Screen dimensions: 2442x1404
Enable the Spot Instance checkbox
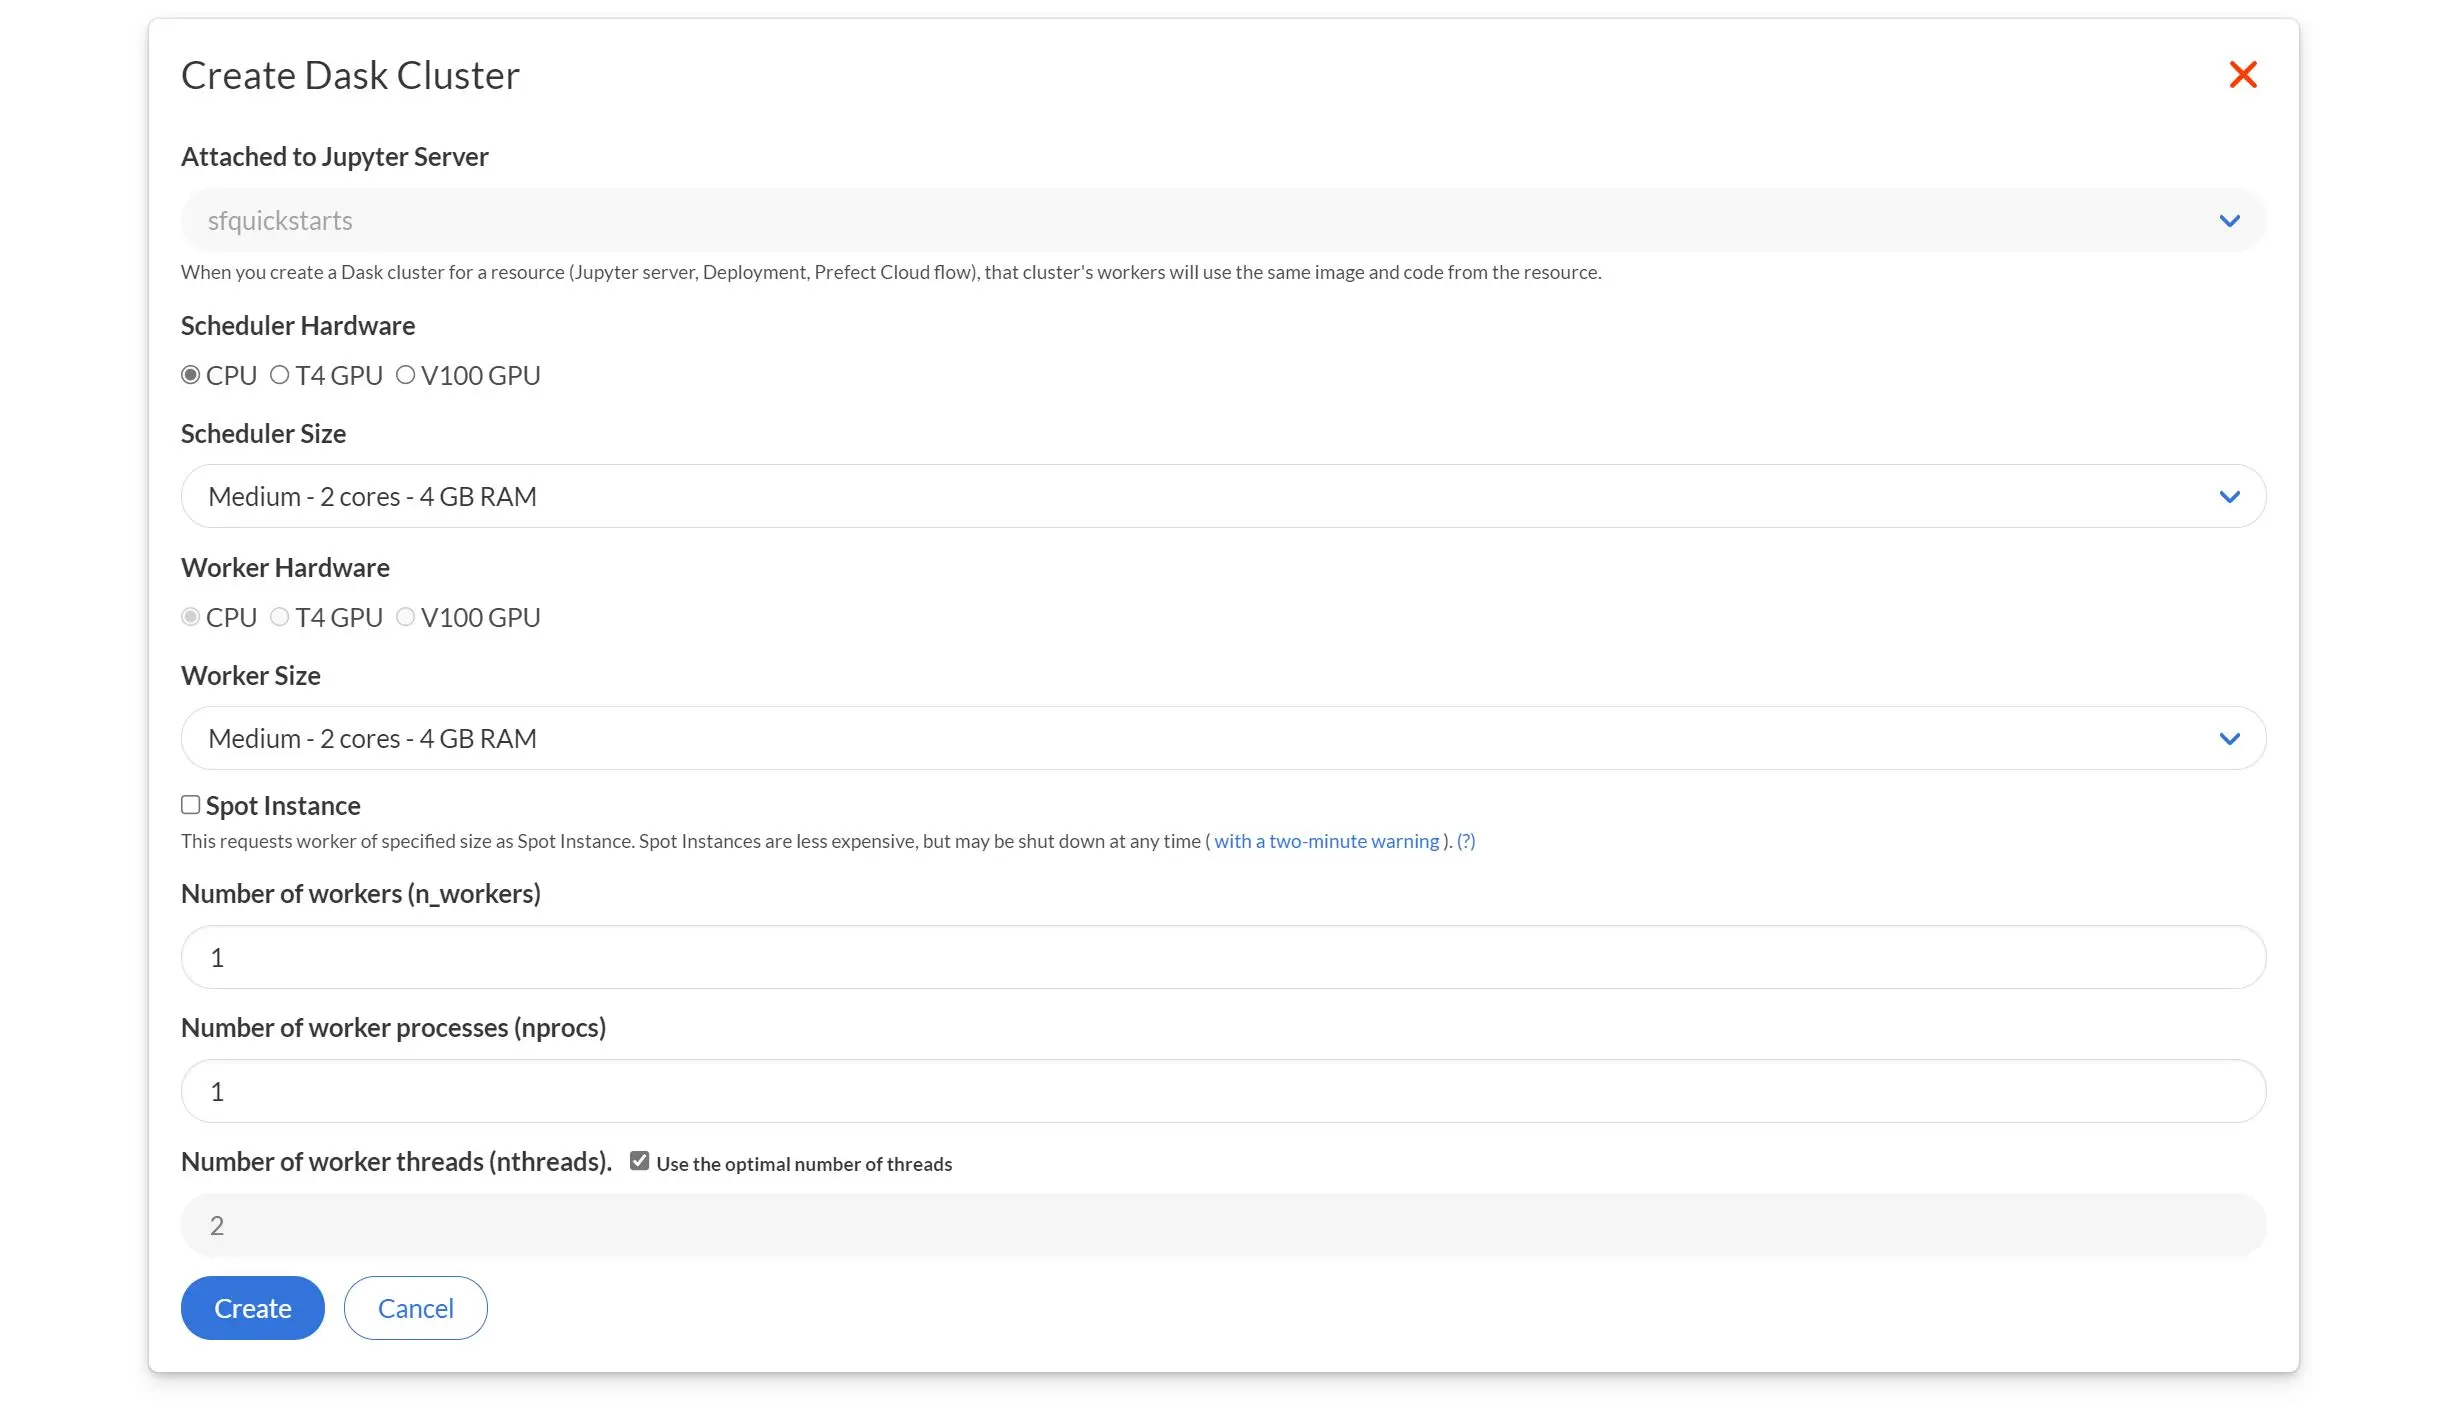pos(190,804)
